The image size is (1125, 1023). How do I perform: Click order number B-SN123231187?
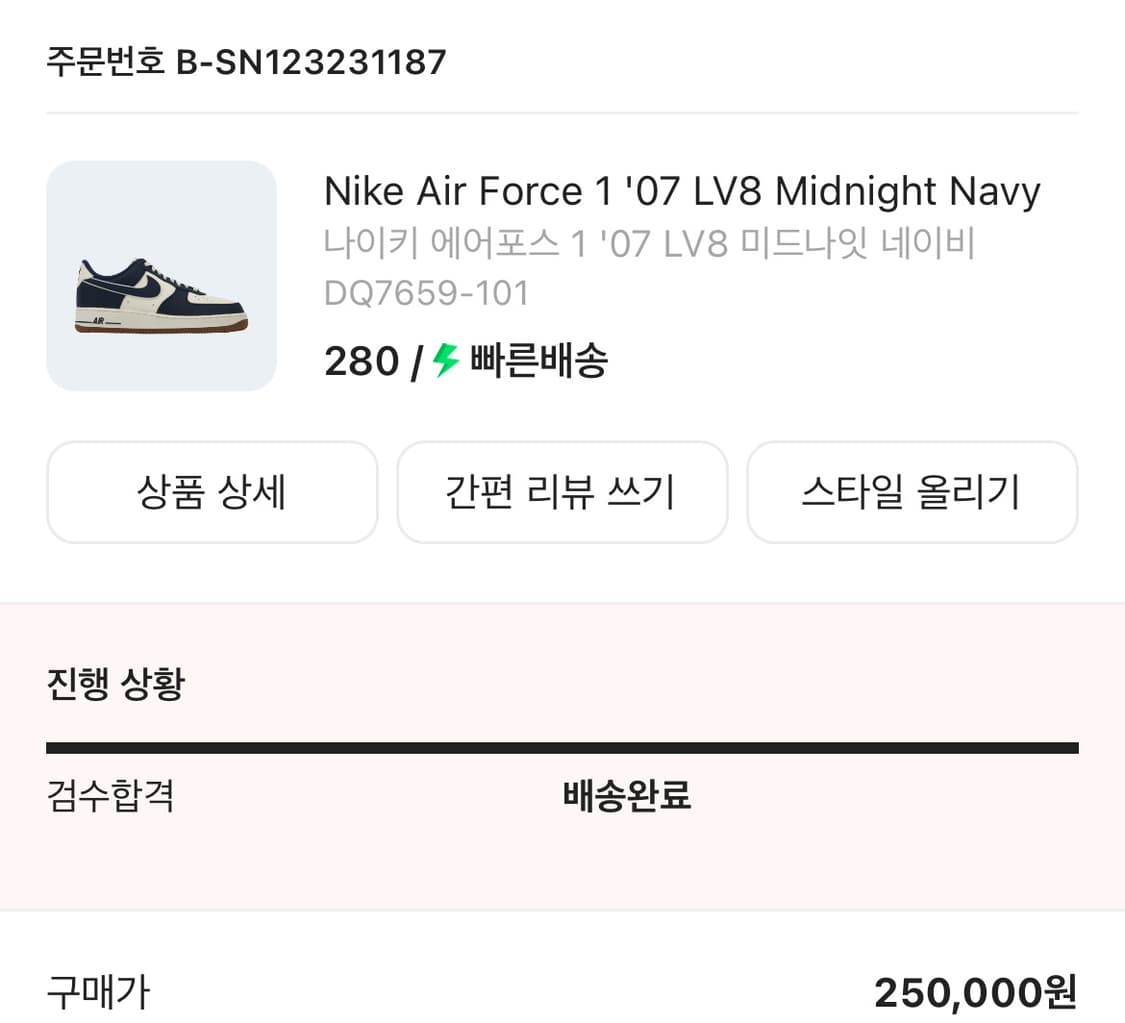[245, 62]
